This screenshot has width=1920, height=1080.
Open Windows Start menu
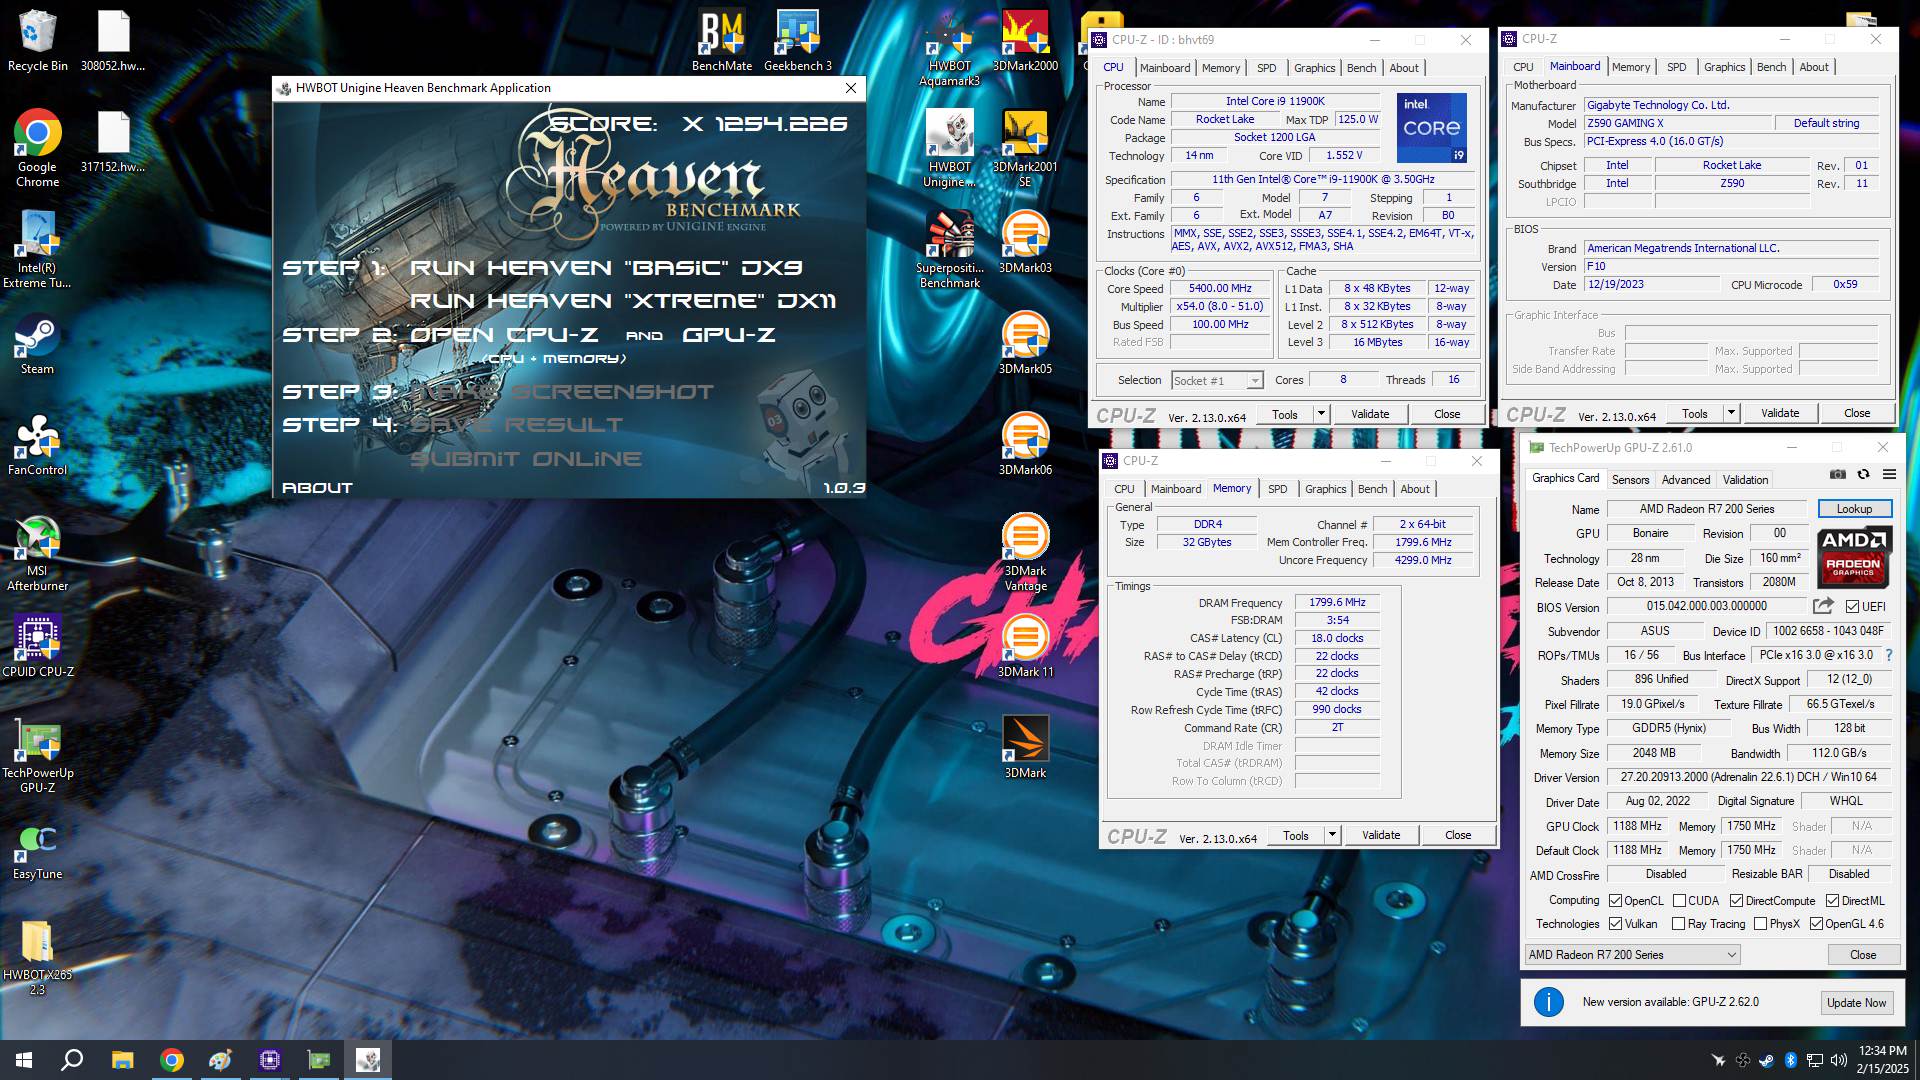click(x=24, y=1060)
